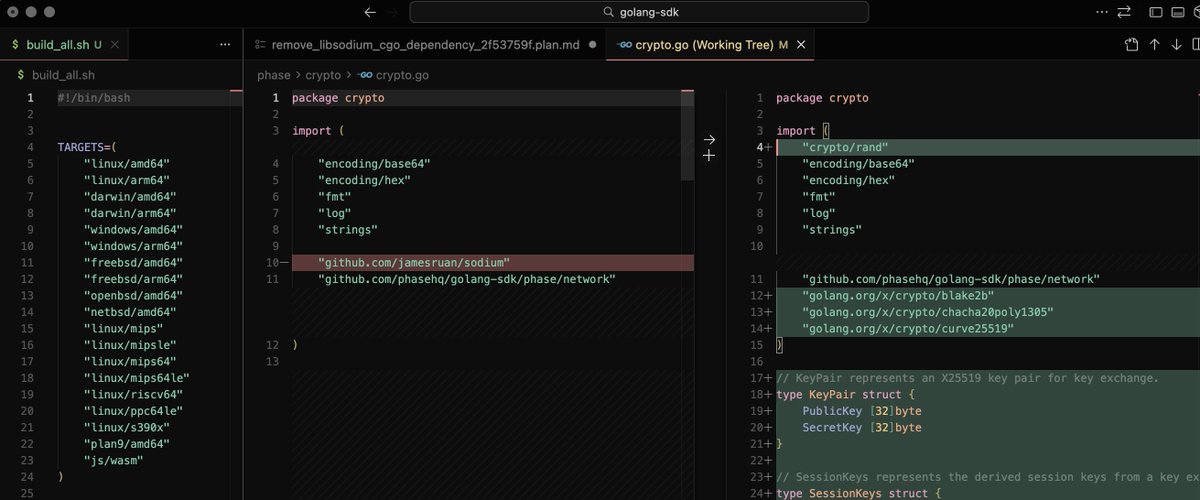Toggle the bottom panel layout icon
This screenshot has width=1200, height=500.
point(1176,12)
